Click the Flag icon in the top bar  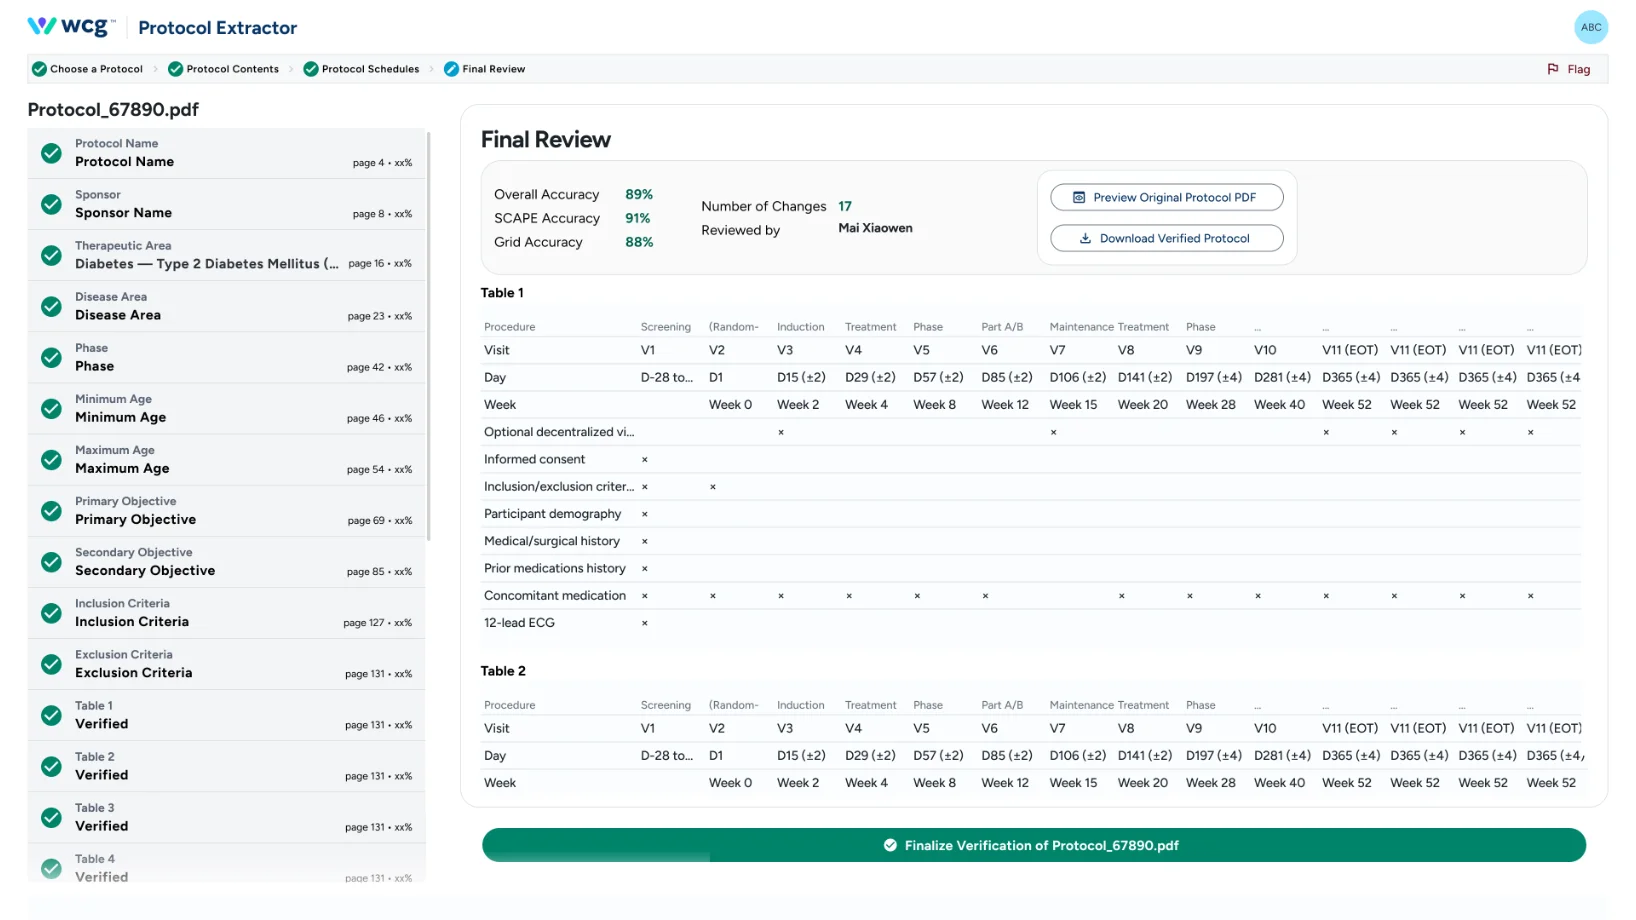[x=1552, y=69]
